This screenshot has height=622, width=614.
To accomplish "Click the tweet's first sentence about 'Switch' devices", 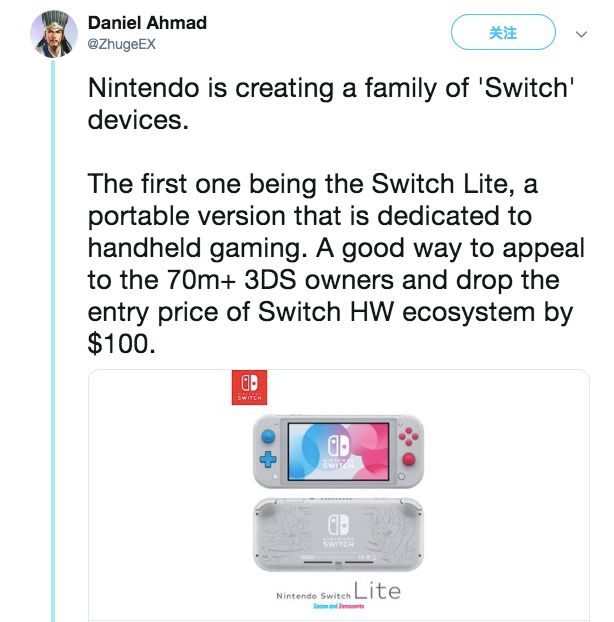I will pyautogui.click(x=331, y=104).
